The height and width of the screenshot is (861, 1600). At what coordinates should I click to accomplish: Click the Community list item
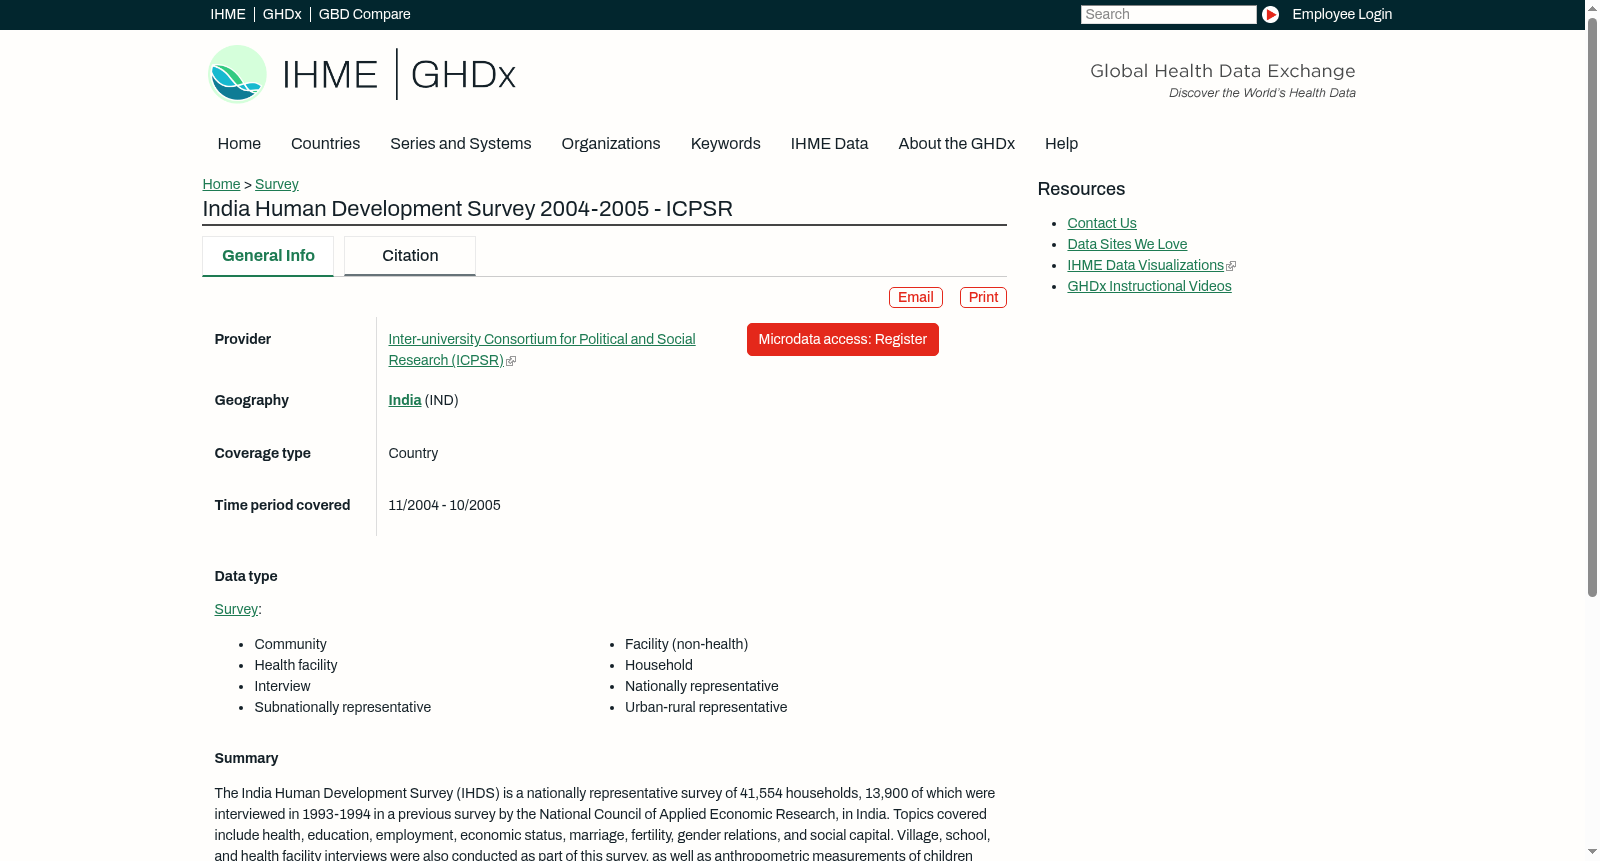[290, 645]
